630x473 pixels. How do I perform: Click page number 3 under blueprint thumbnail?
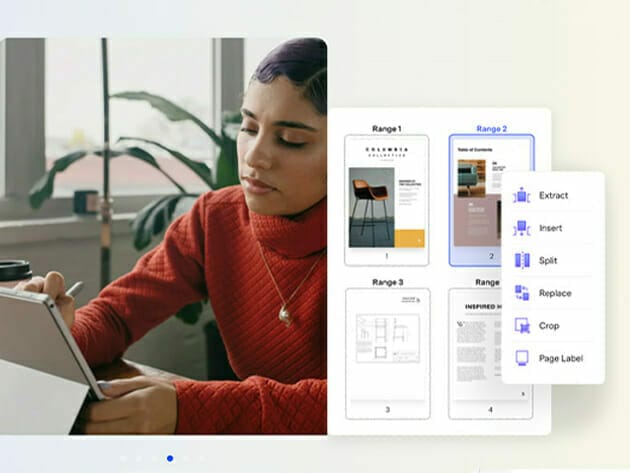[386, 410]
